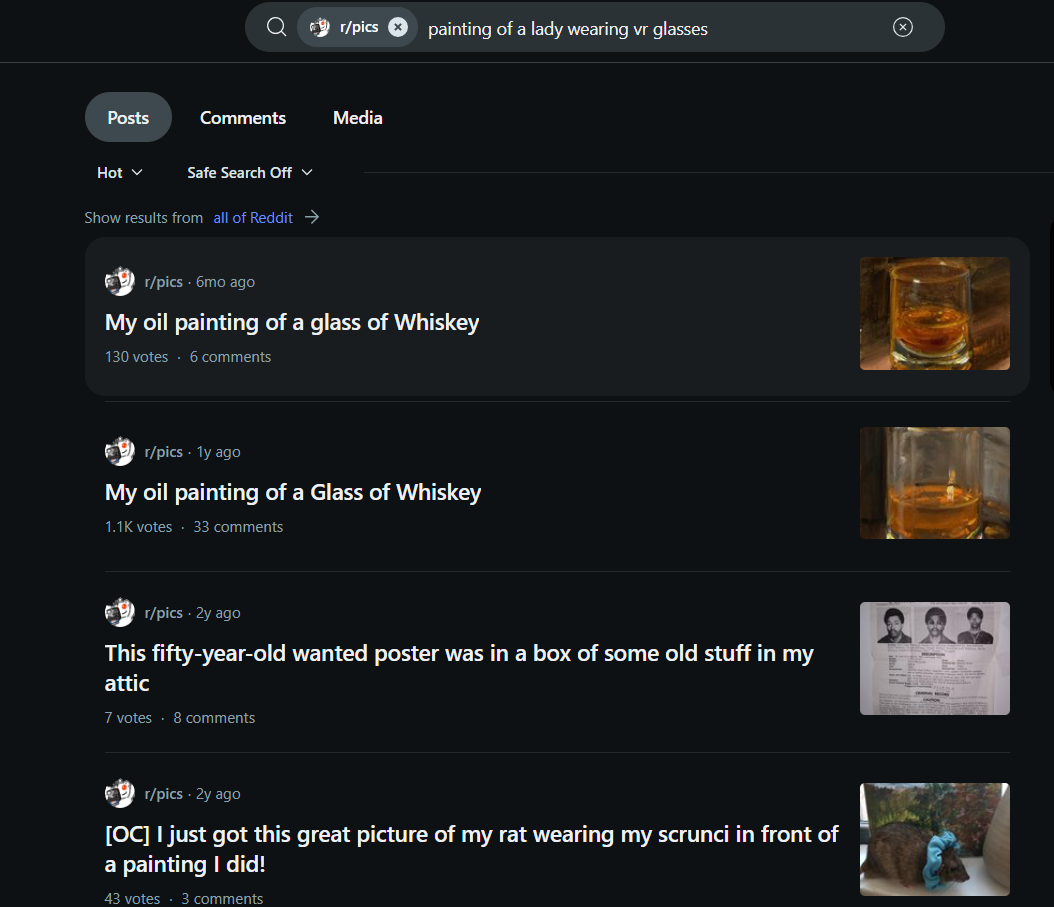
Task: Switch to the Media tab
Action: tap(358, 118)
